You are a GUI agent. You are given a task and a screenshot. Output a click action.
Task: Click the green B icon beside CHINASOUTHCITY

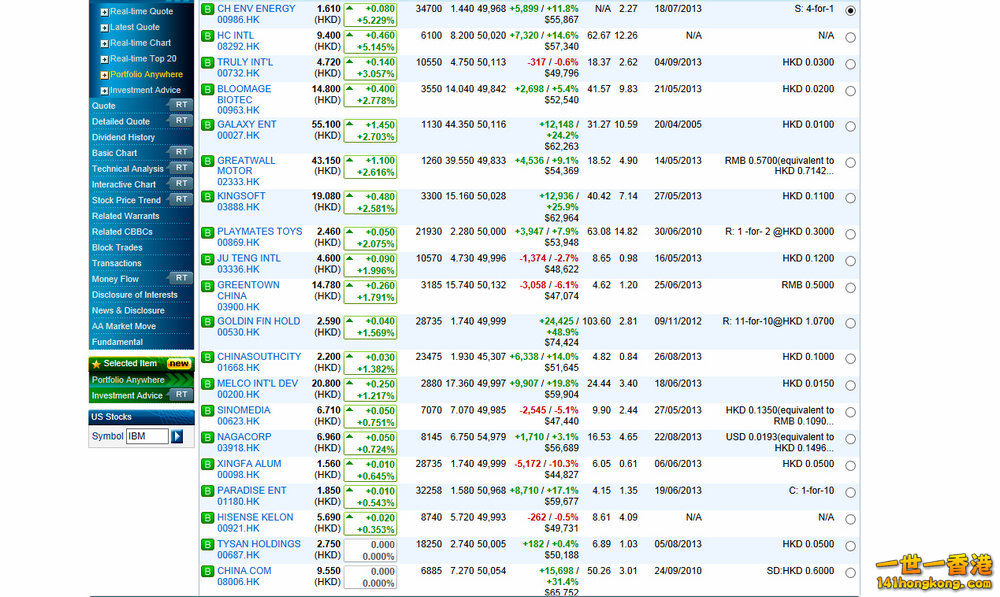(207, 357)
